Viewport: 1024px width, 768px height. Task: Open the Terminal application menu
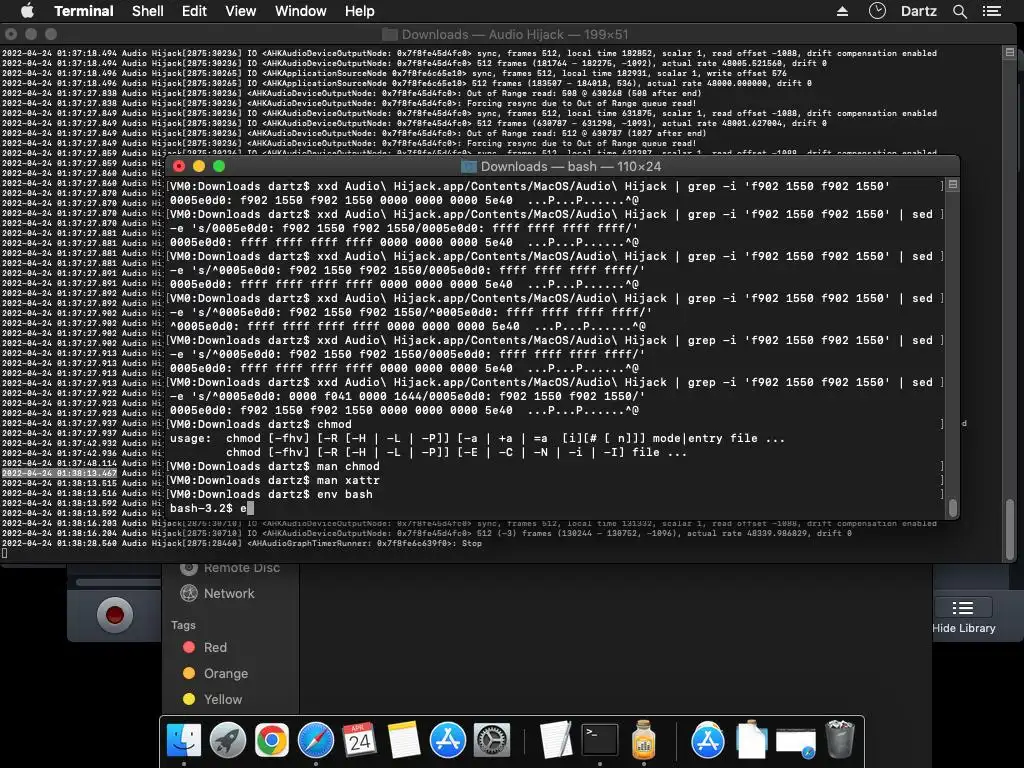[x=84, y=11]
